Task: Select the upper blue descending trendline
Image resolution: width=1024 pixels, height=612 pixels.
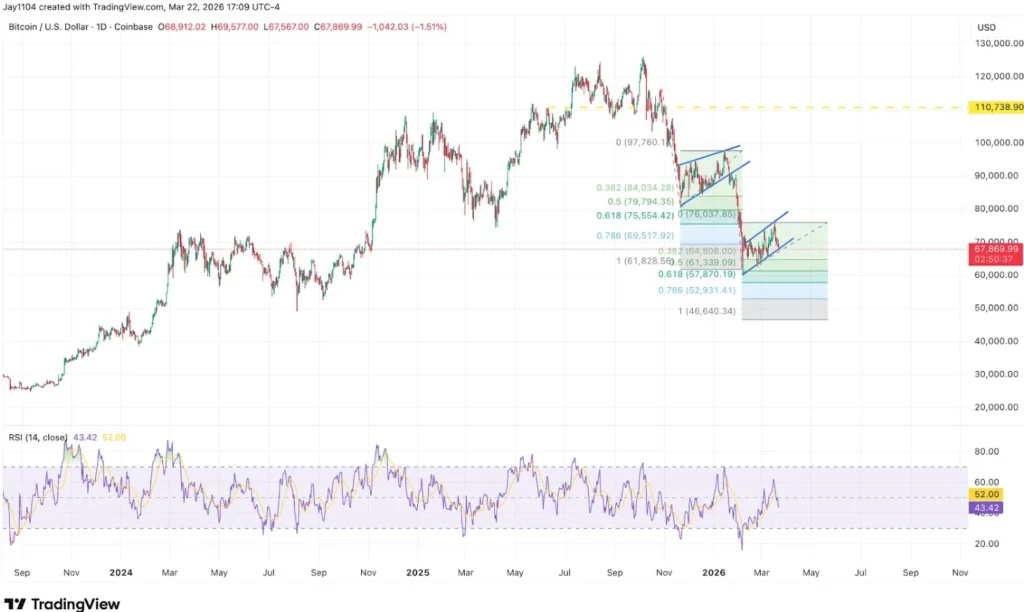Action: 715,155
